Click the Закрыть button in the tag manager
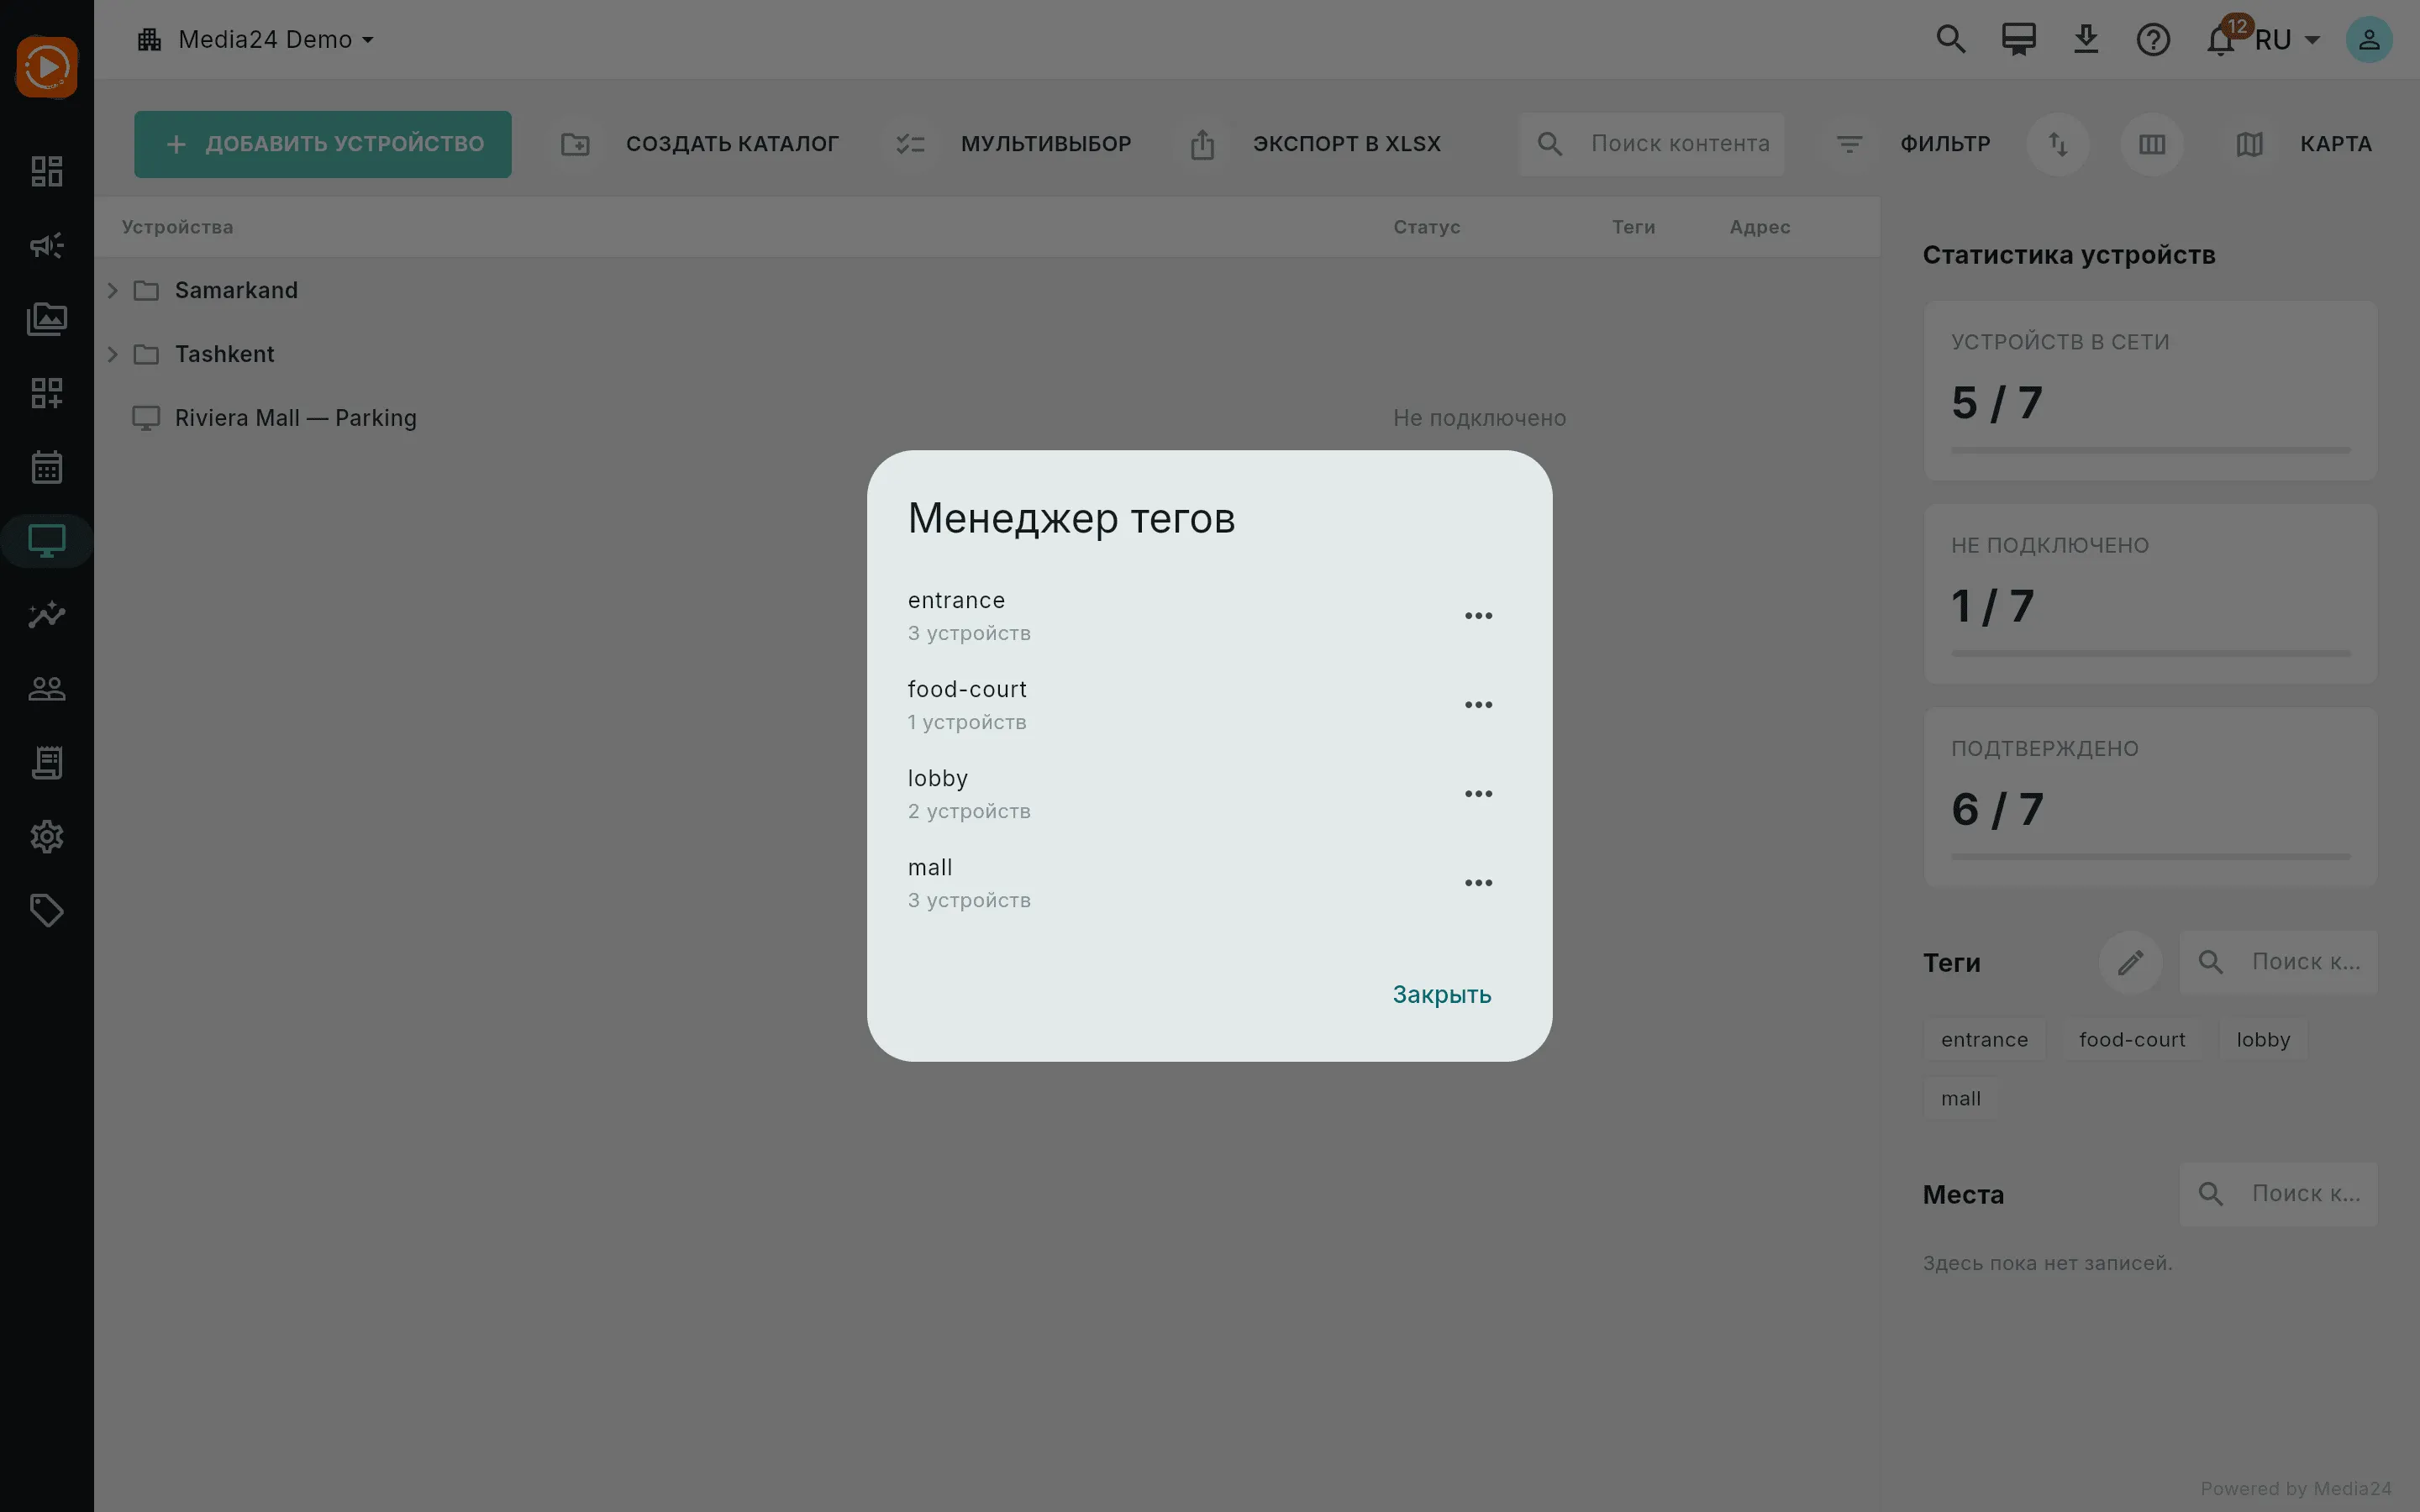Image resolution: width=2420 pixels, height=1512 pixels. click(x=1441, y=995)
